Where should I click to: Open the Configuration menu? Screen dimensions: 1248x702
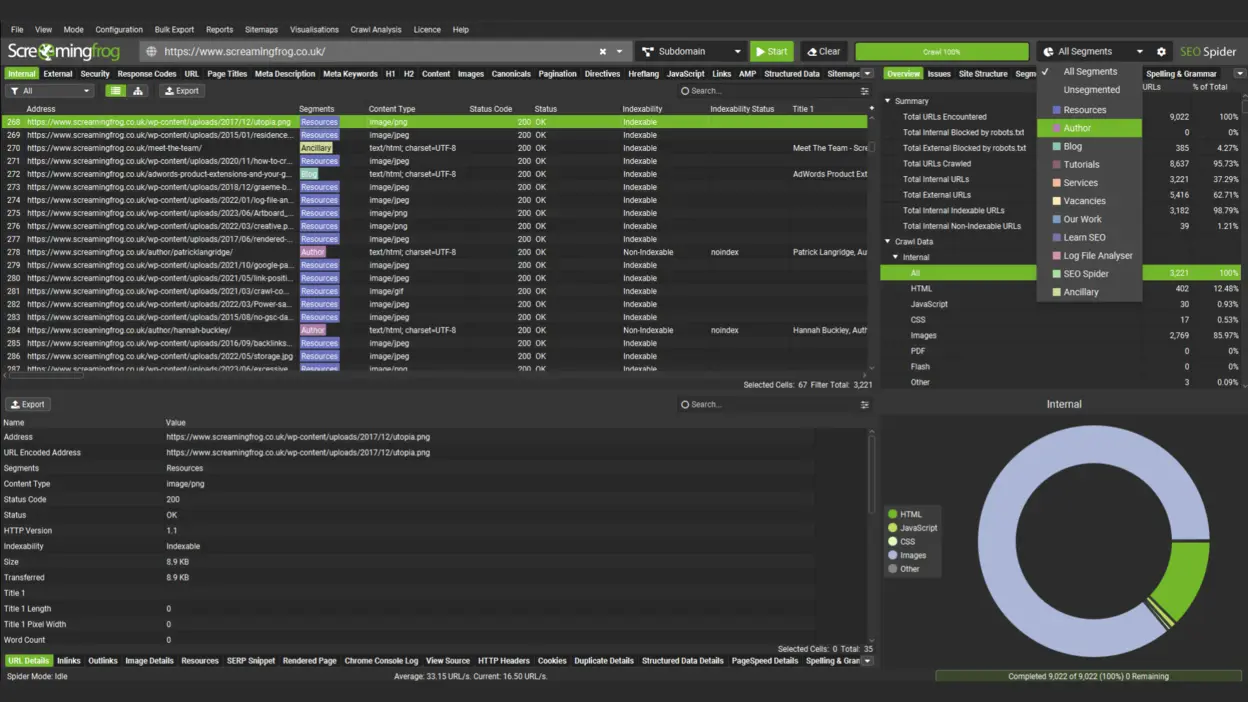click(x=119, y=29)
